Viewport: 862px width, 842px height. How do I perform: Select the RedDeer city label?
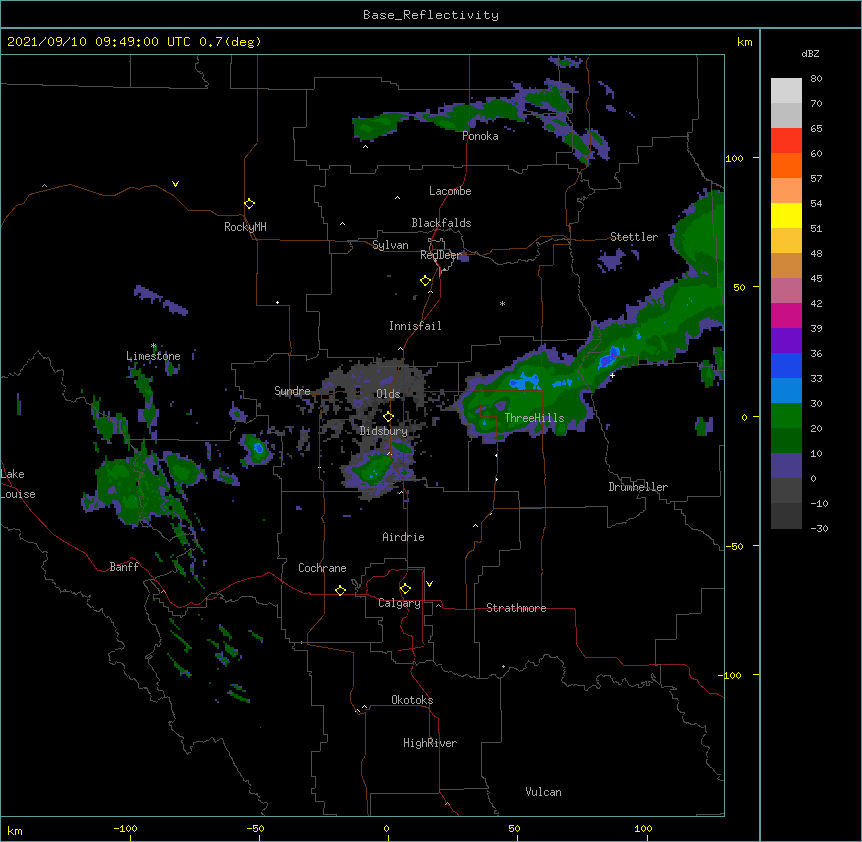click(440, 255)
